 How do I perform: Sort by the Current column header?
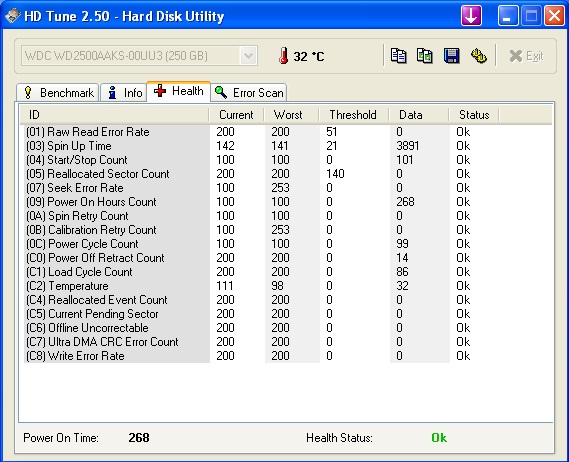236,115
